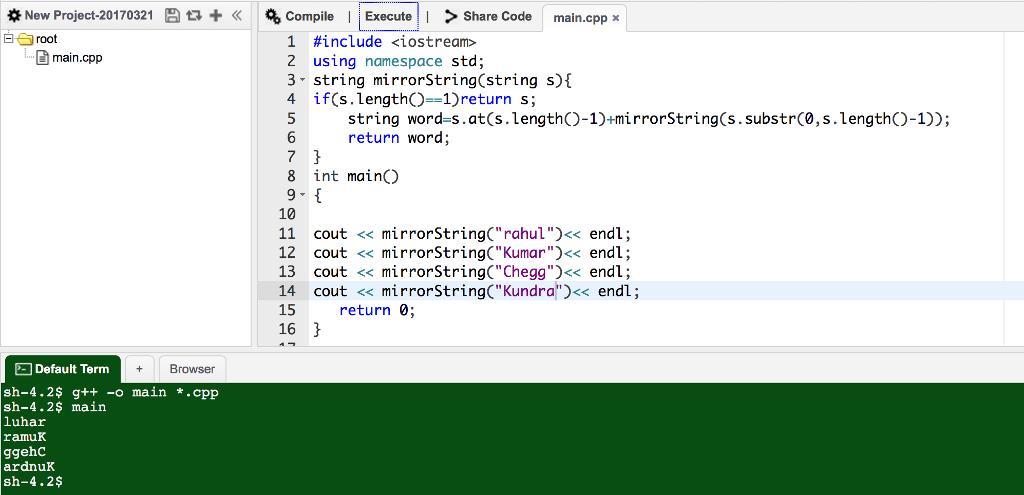Image resolution: width=1024 pixels, height=495 pixels.
Task: Click 'int main()' declaration
Action: (x=356, y=176)
